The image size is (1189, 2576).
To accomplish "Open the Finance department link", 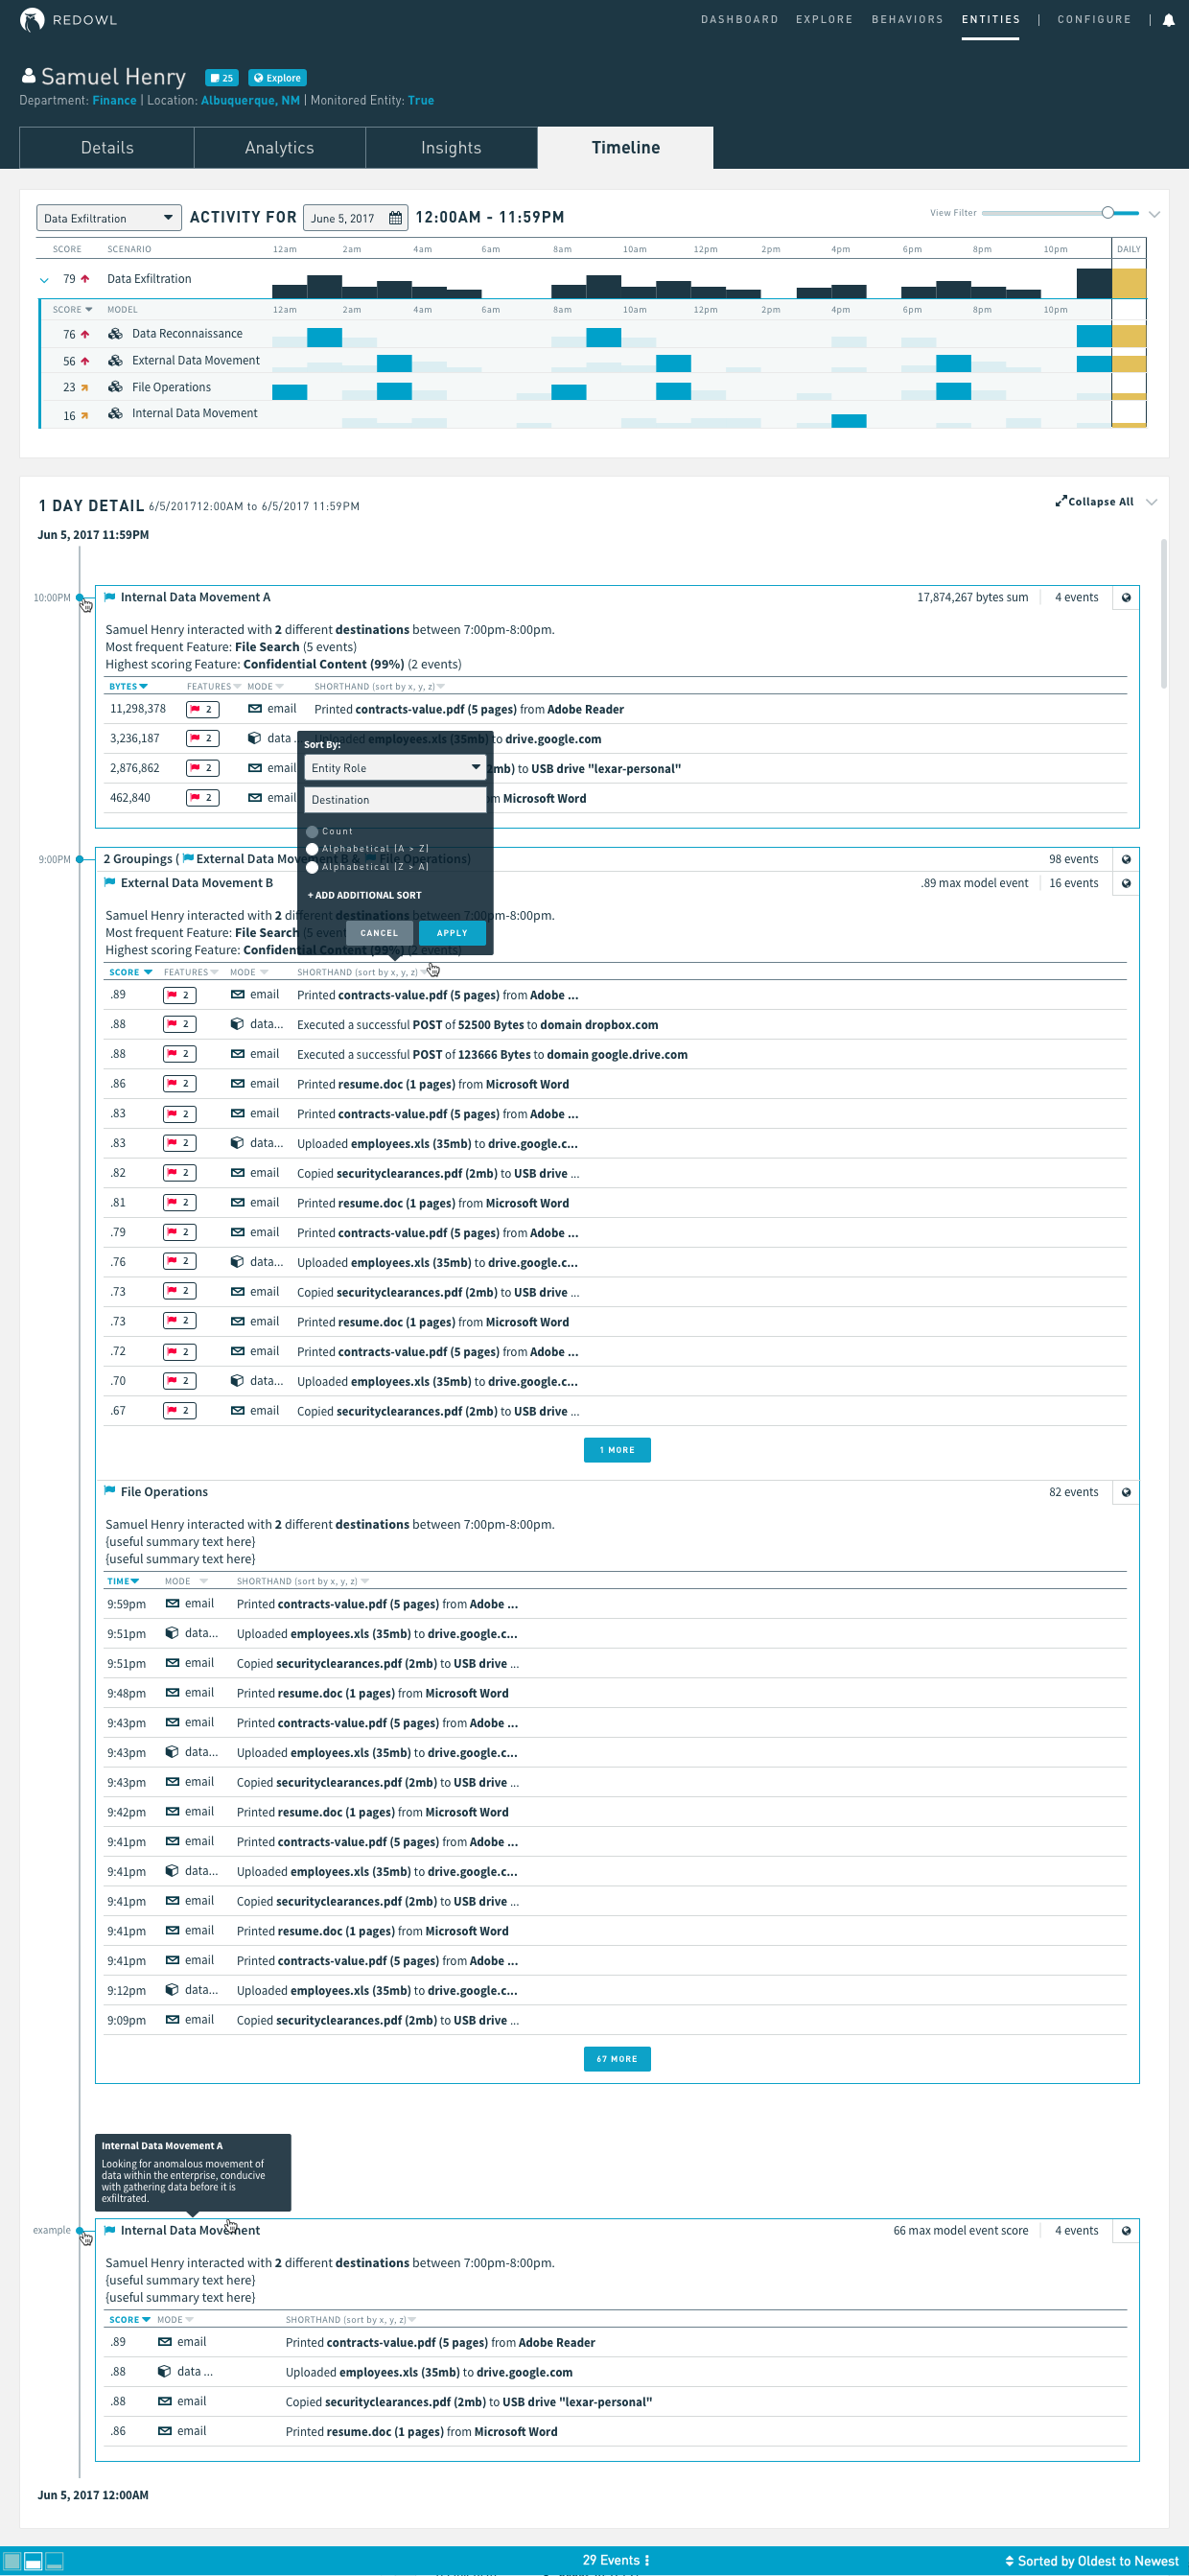I will point(114,101).
